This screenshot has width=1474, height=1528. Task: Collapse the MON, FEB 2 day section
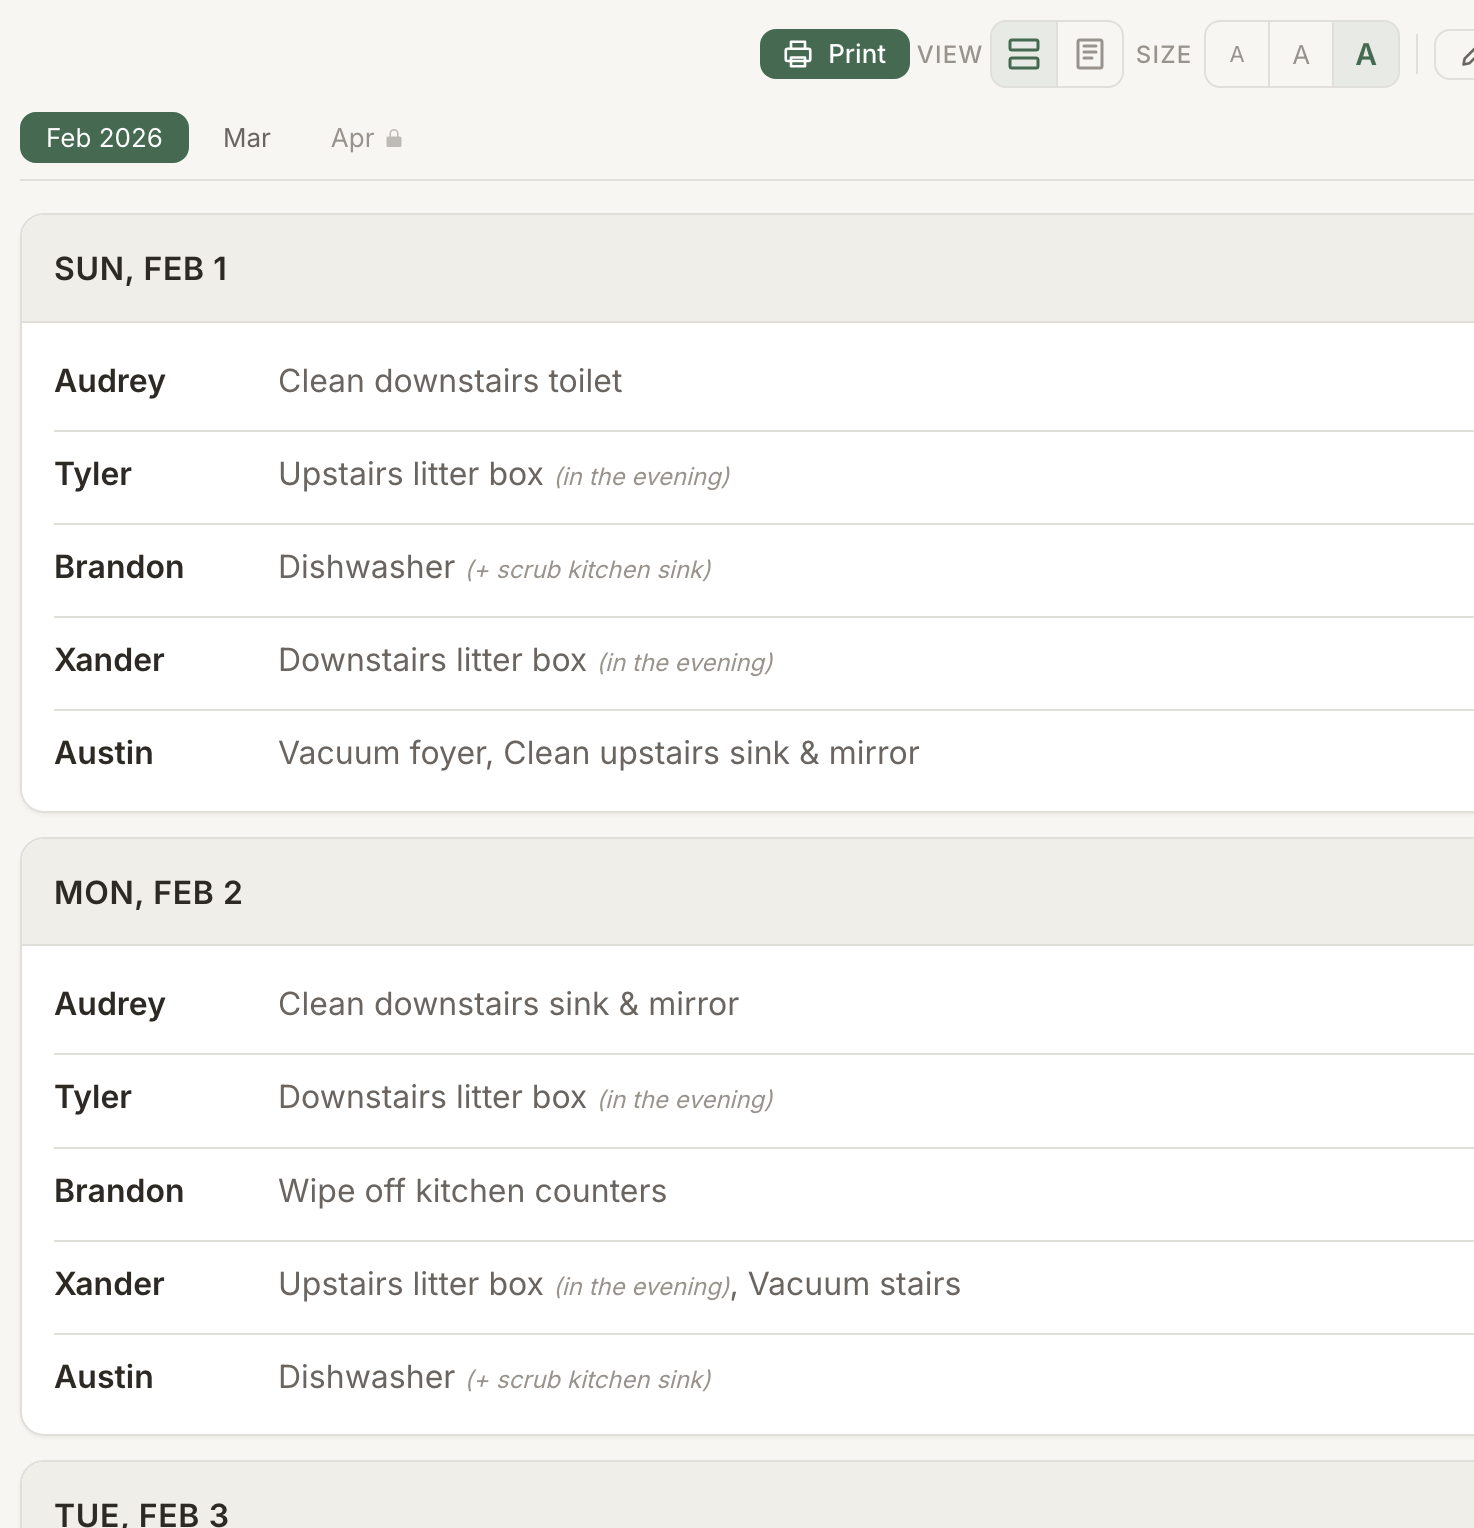148,891
